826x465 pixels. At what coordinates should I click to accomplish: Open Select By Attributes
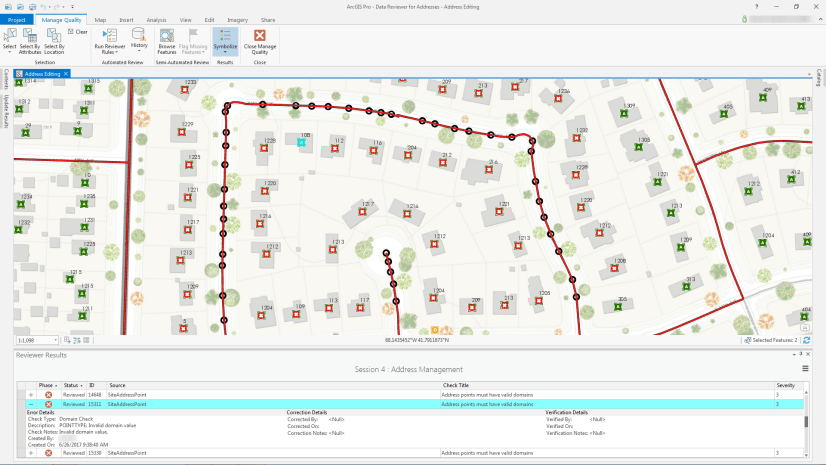(x=30, y=42)
